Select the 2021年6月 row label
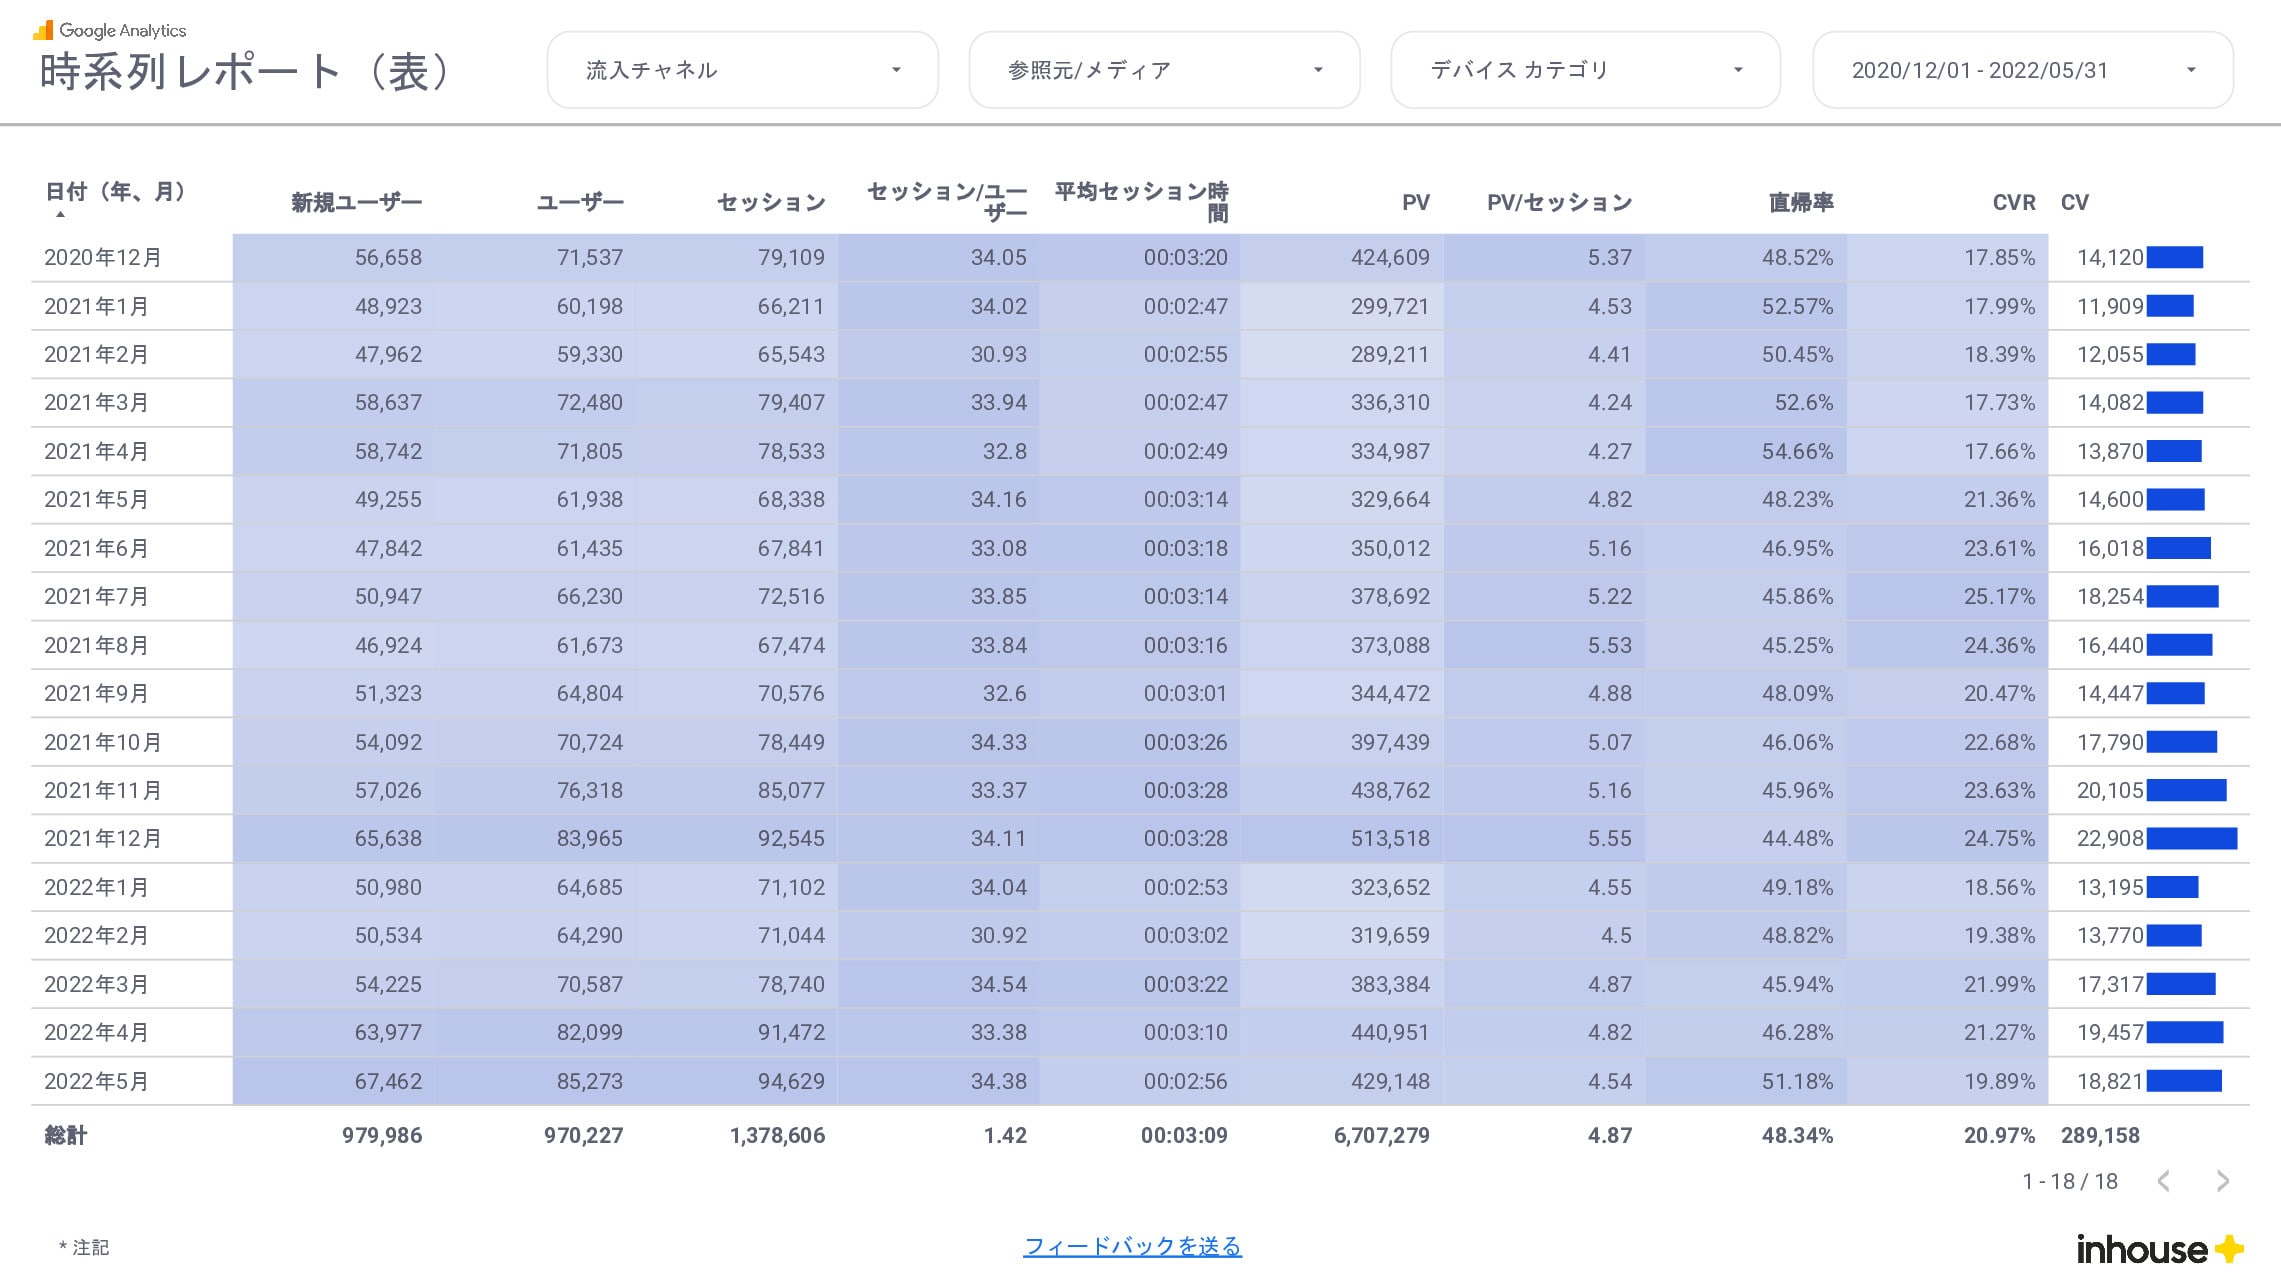Image resolution: width=2281 pixels, height=1281 pixels. click(x=96, y=548)
